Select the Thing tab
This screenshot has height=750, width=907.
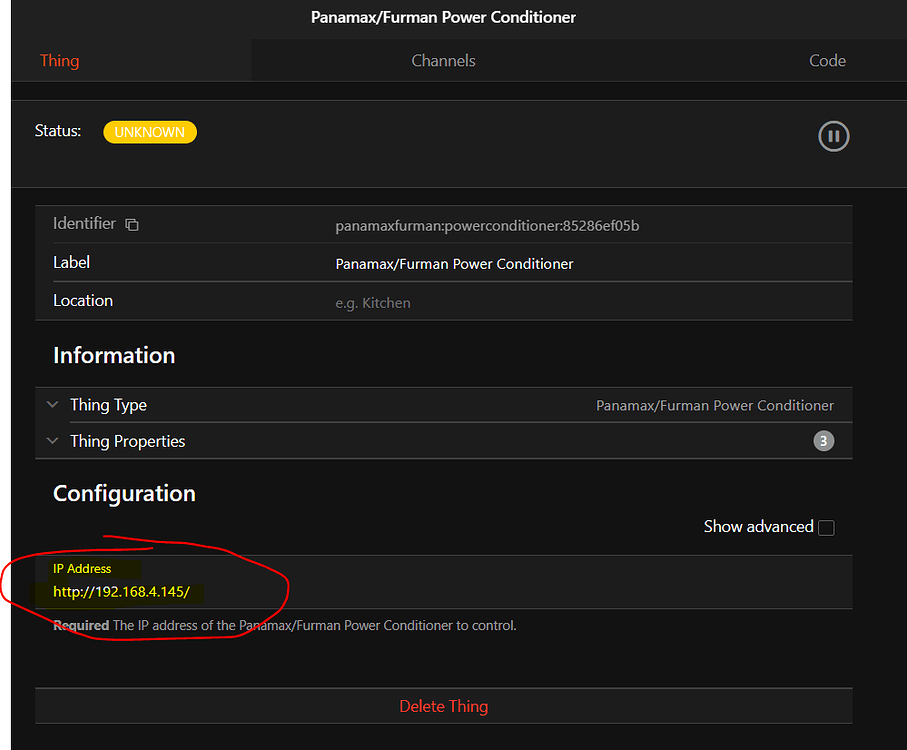59,60
